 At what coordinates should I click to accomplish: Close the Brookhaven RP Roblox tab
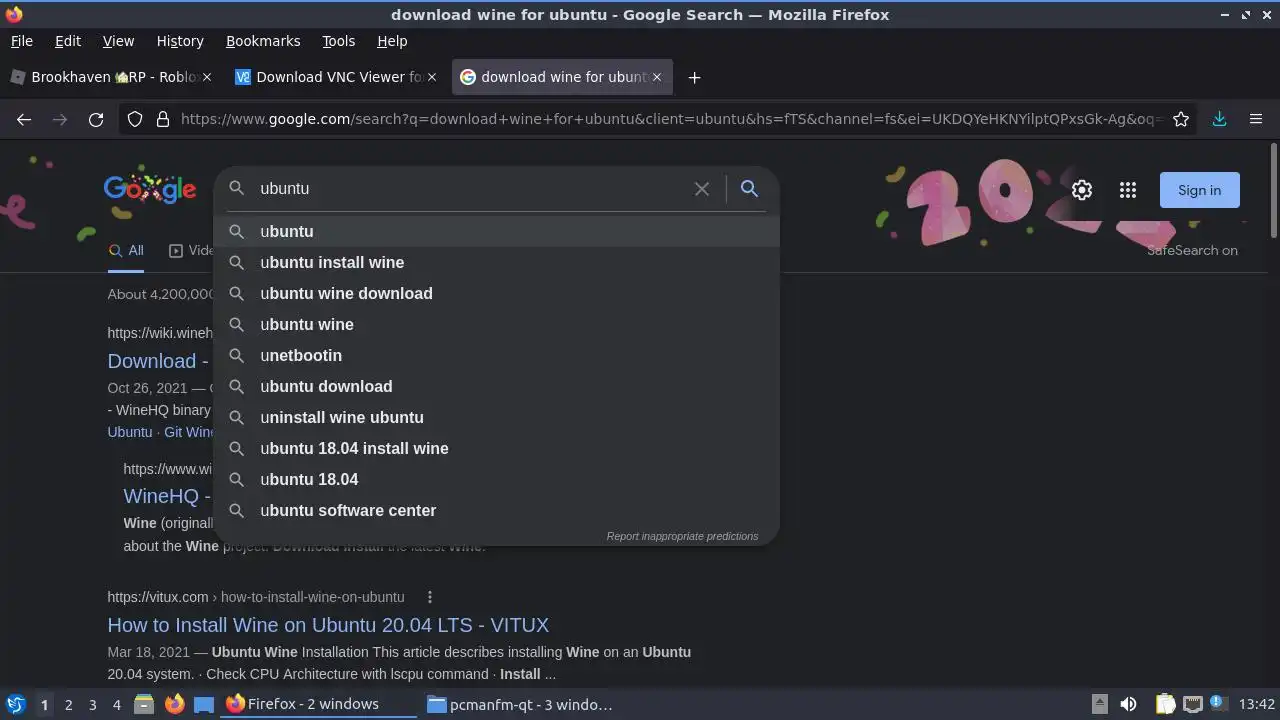pyautogui.click(x=207, y=77)
